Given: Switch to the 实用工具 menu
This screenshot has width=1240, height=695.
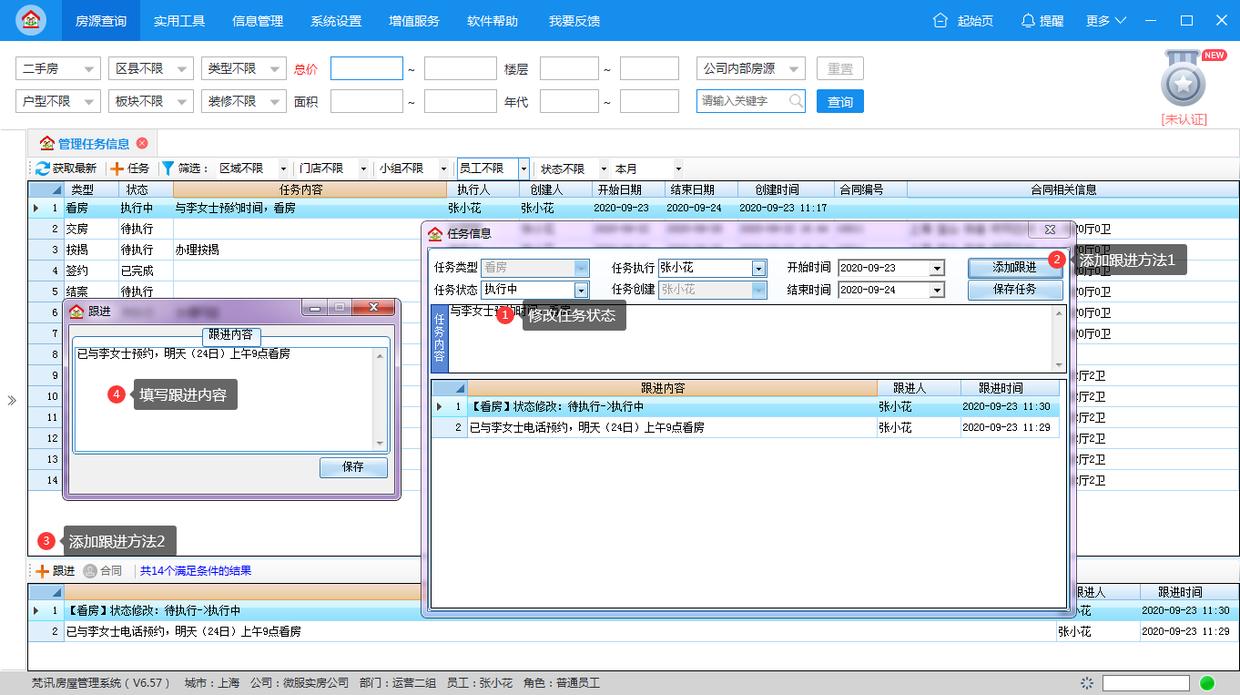Looking at the screenshot, I should (x=179, y=20).
